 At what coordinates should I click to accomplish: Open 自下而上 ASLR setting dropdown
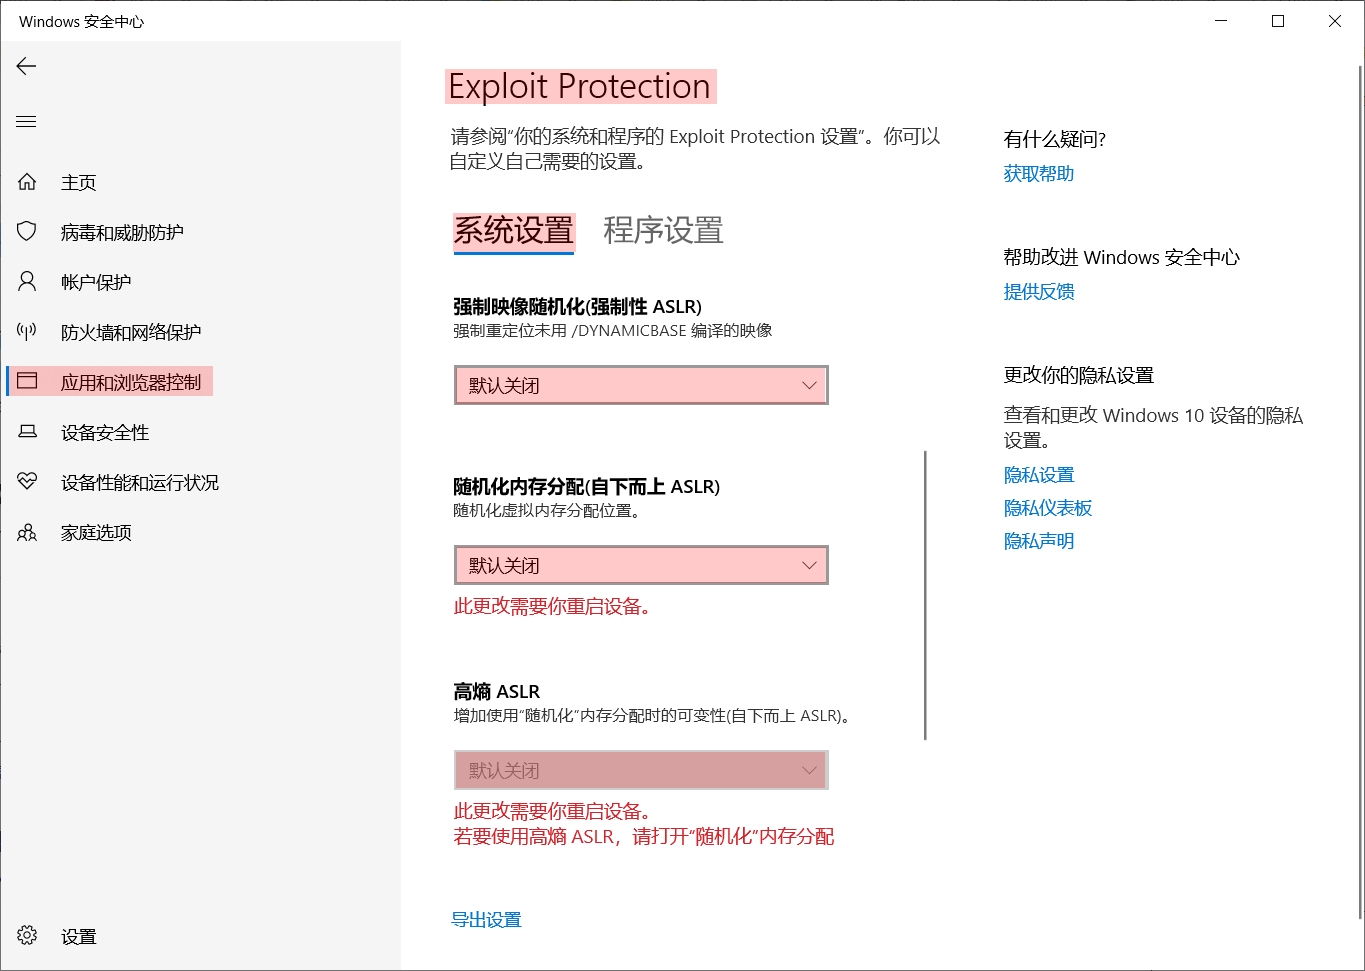coord(641,565)
